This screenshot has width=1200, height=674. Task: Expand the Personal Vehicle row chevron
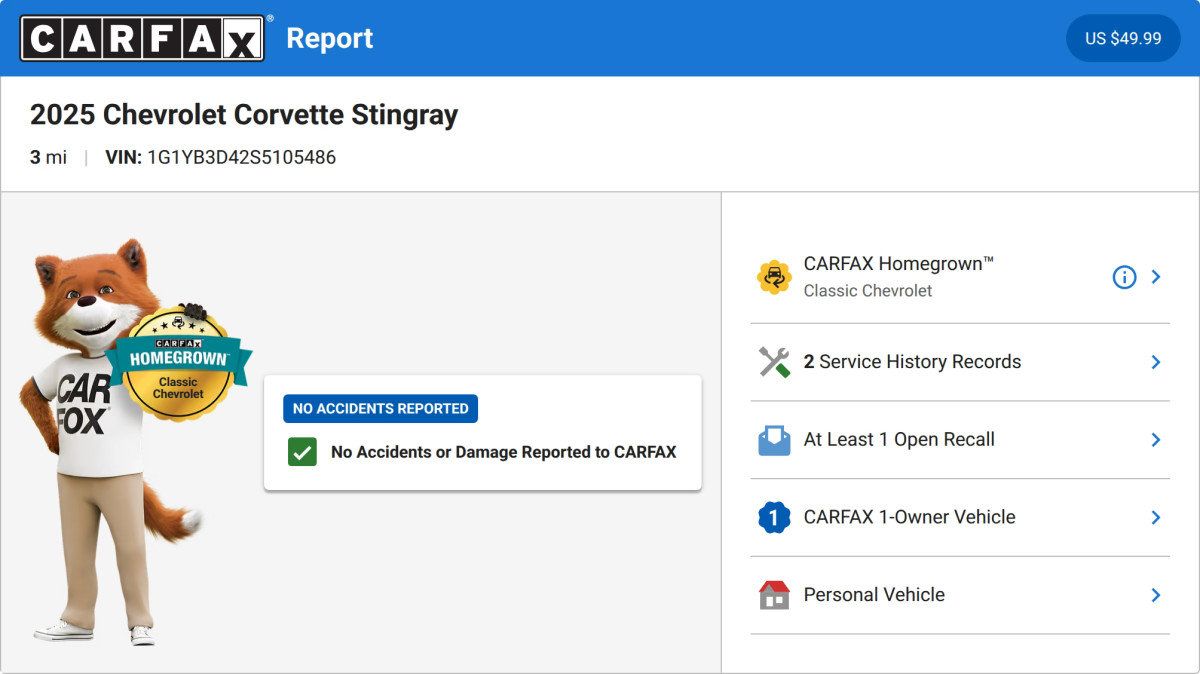[x=1156, y=595]
